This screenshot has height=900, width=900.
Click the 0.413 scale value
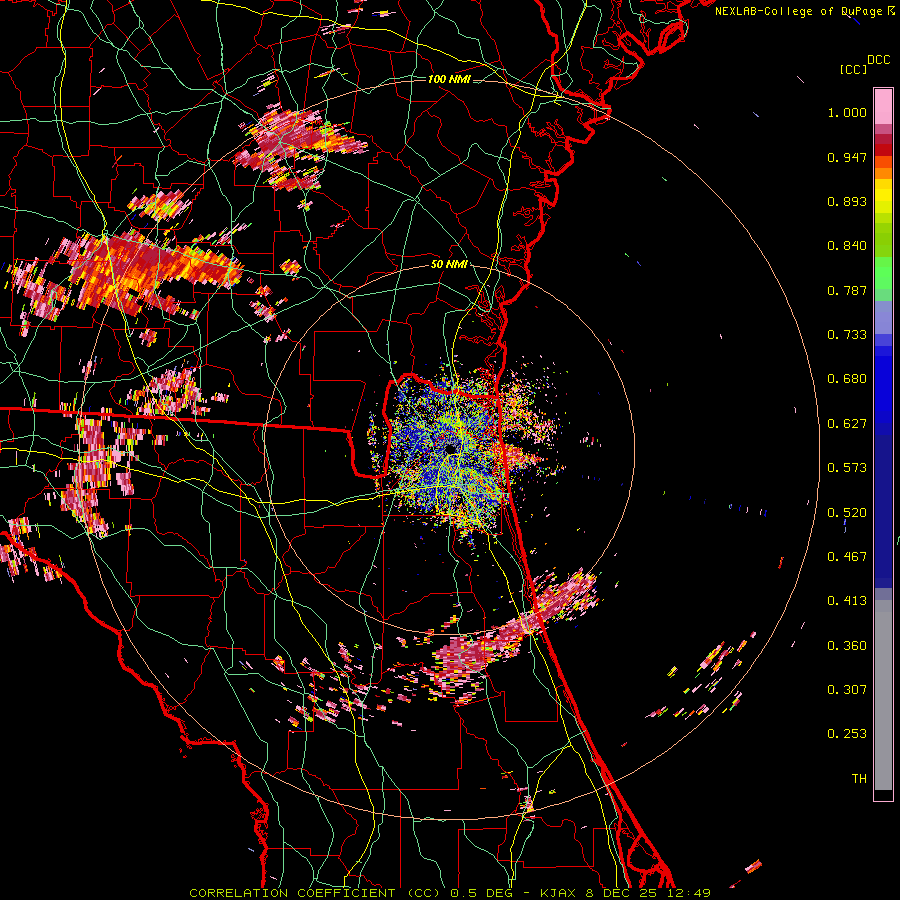click(x=847, y=601)
